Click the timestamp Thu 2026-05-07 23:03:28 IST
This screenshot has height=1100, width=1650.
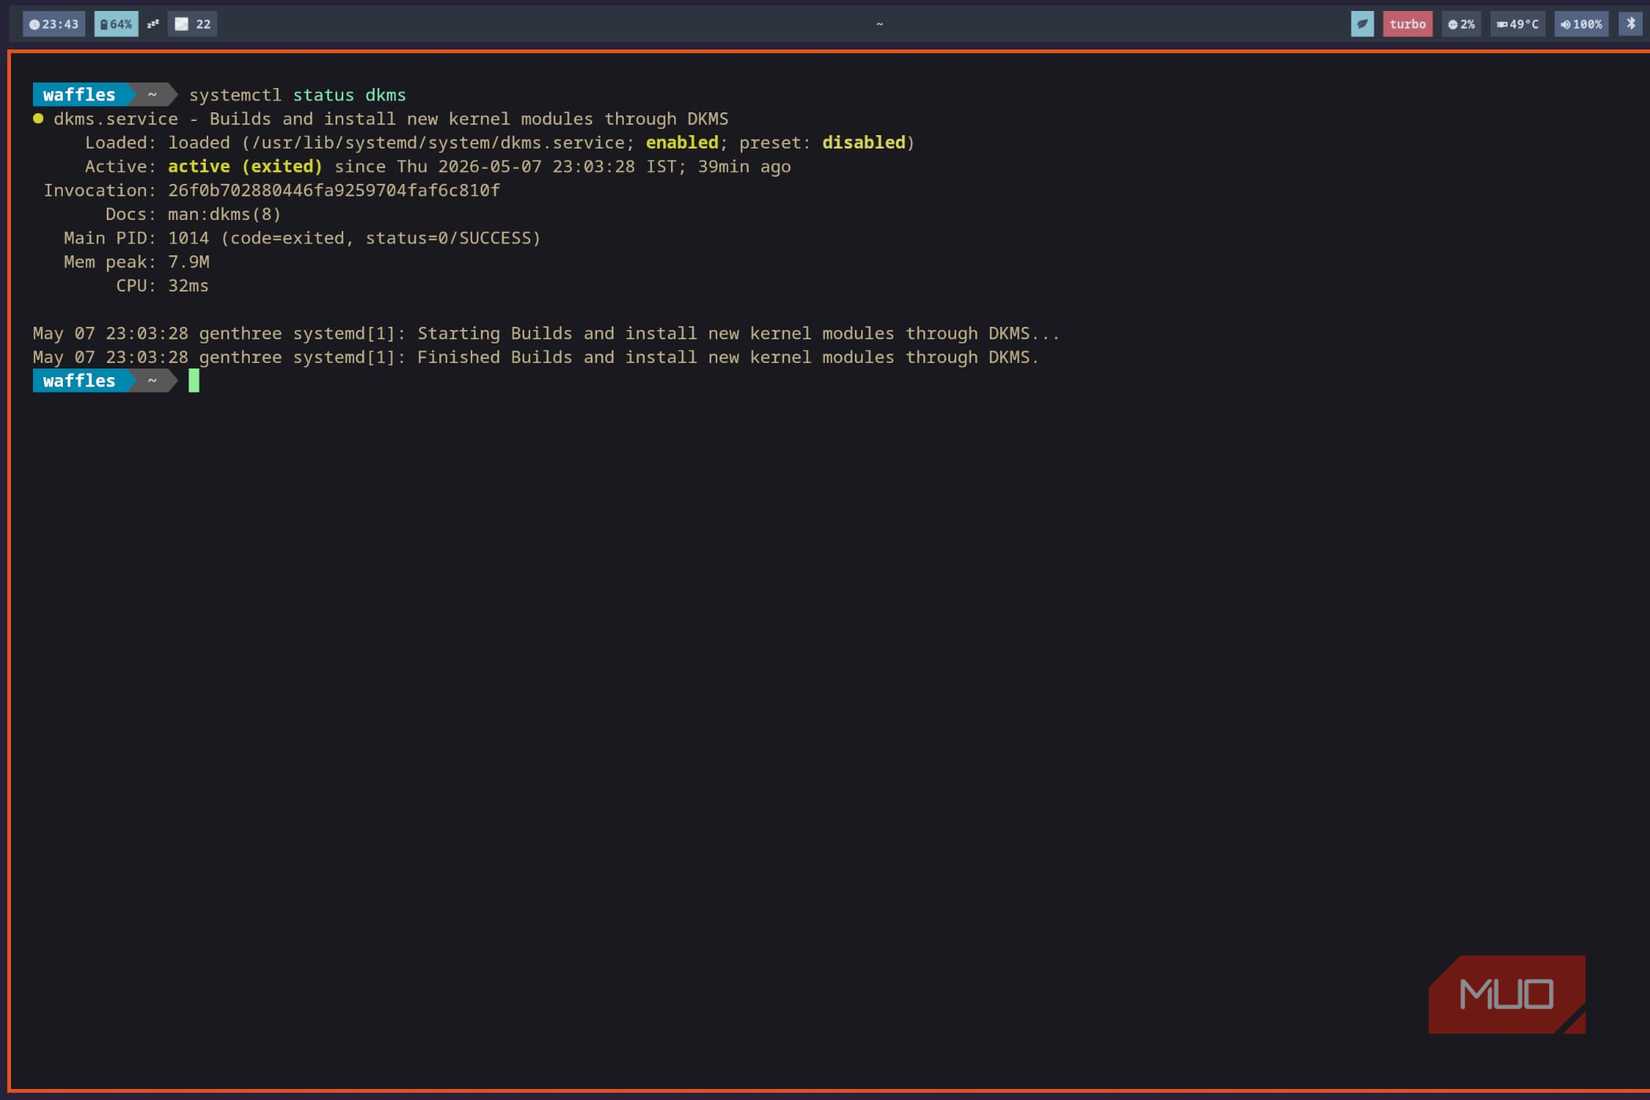pos(537,167)
